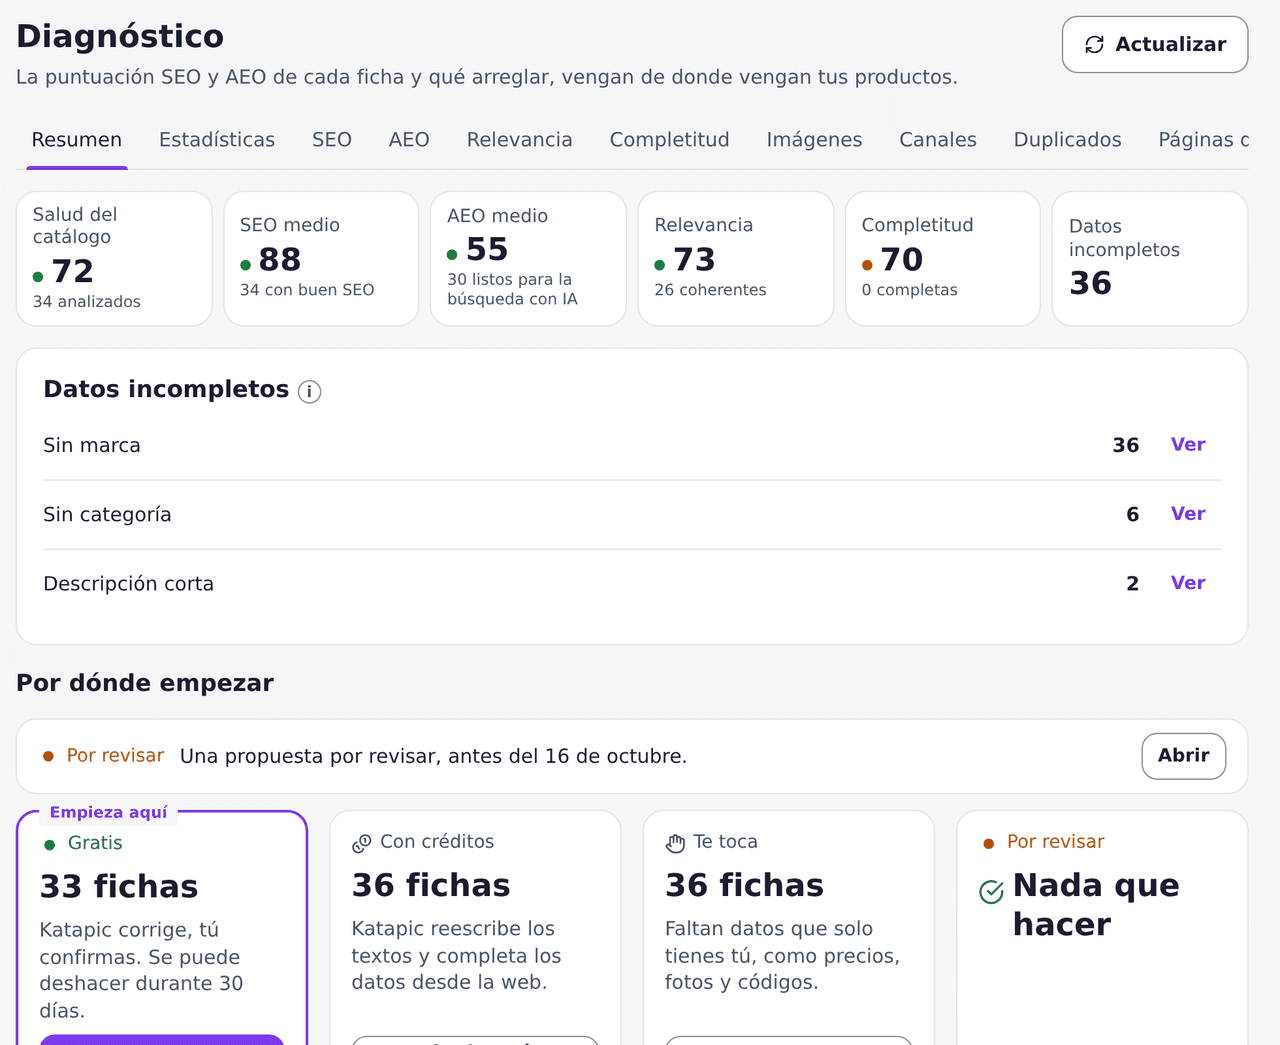Click the 'Empieza aquí' label

109,812
